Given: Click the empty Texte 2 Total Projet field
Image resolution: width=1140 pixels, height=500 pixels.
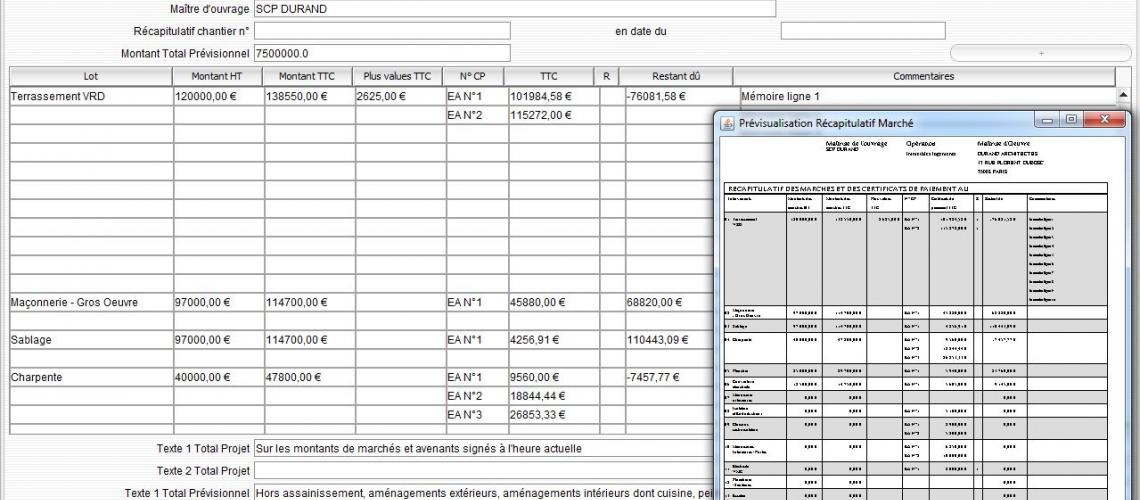Looking at the screenshot, I should tap(483, 471).
